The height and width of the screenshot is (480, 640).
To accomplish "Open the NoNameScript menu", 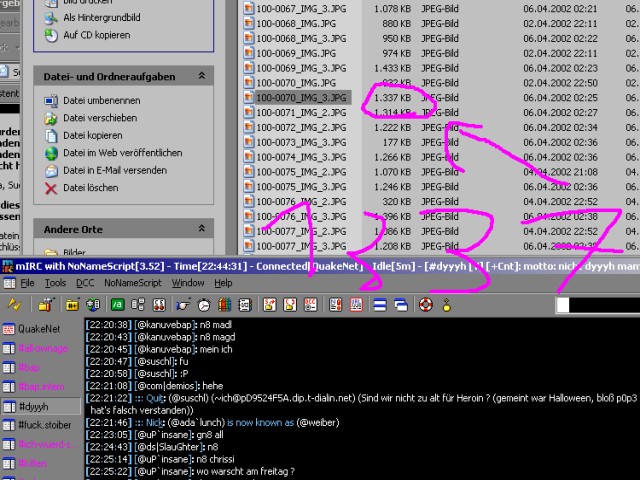I will point(133,283).
